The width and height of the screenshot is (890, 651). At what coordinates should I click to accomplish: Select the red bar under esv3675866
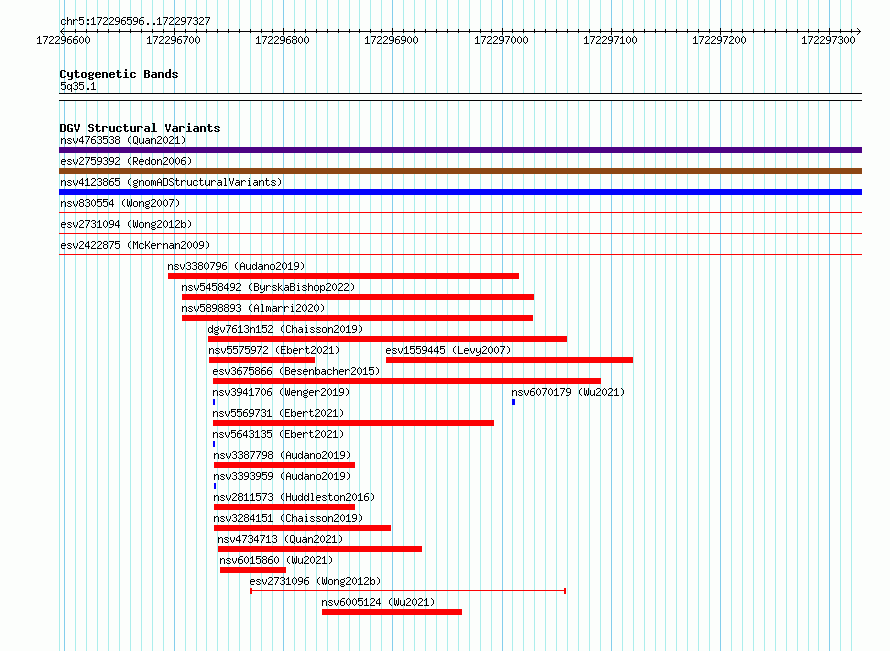(406, 381)
